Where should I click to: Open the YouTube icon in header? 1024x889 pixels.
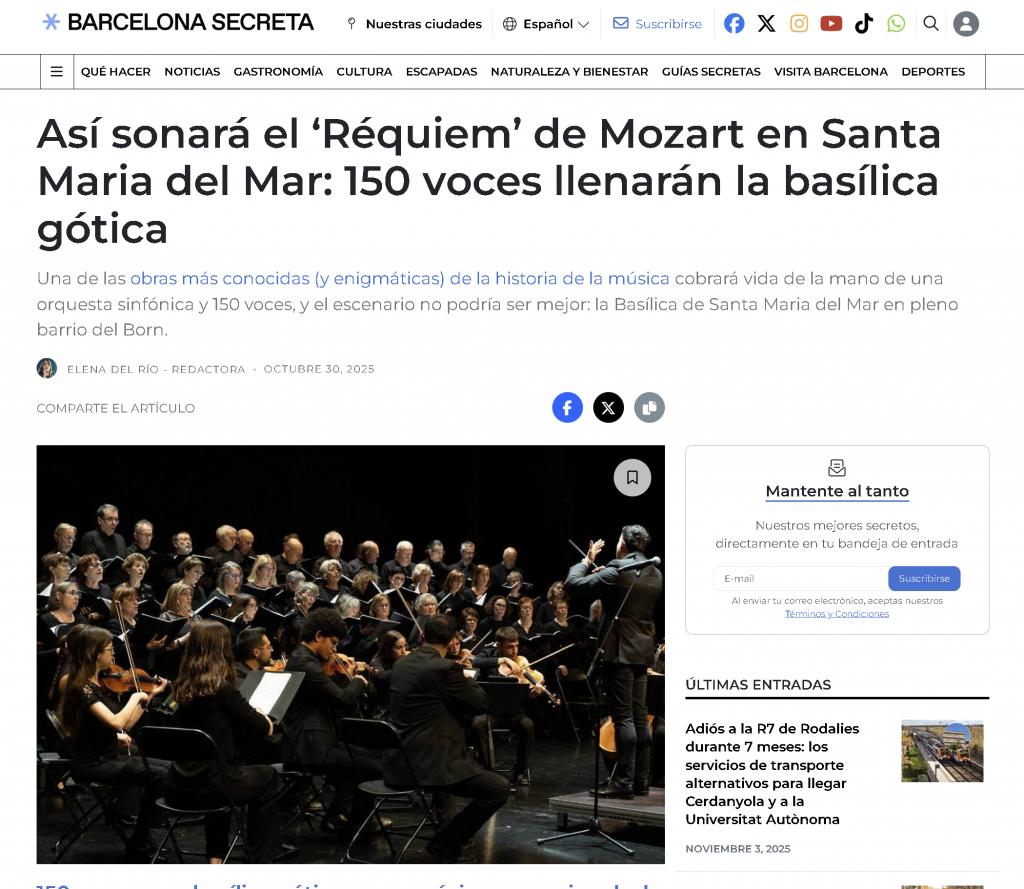pos(831,24)
